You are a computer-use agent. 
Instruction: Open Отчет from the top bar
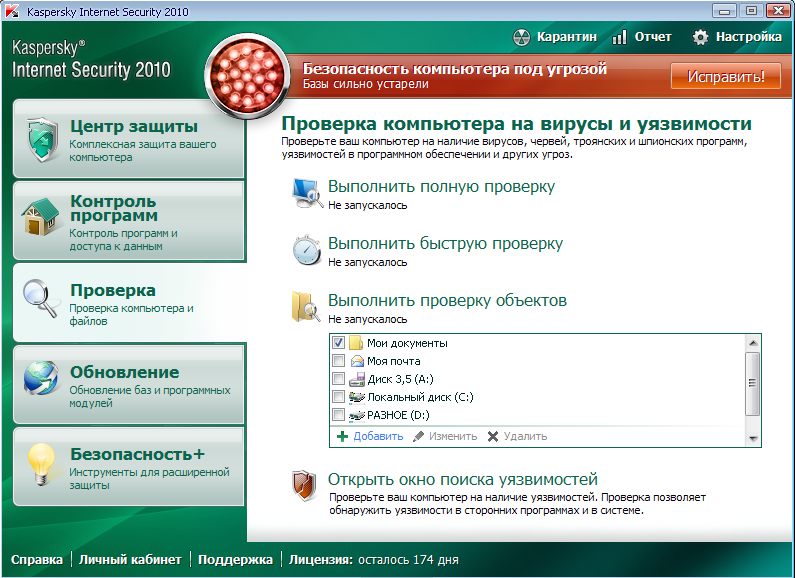(653, 37)
